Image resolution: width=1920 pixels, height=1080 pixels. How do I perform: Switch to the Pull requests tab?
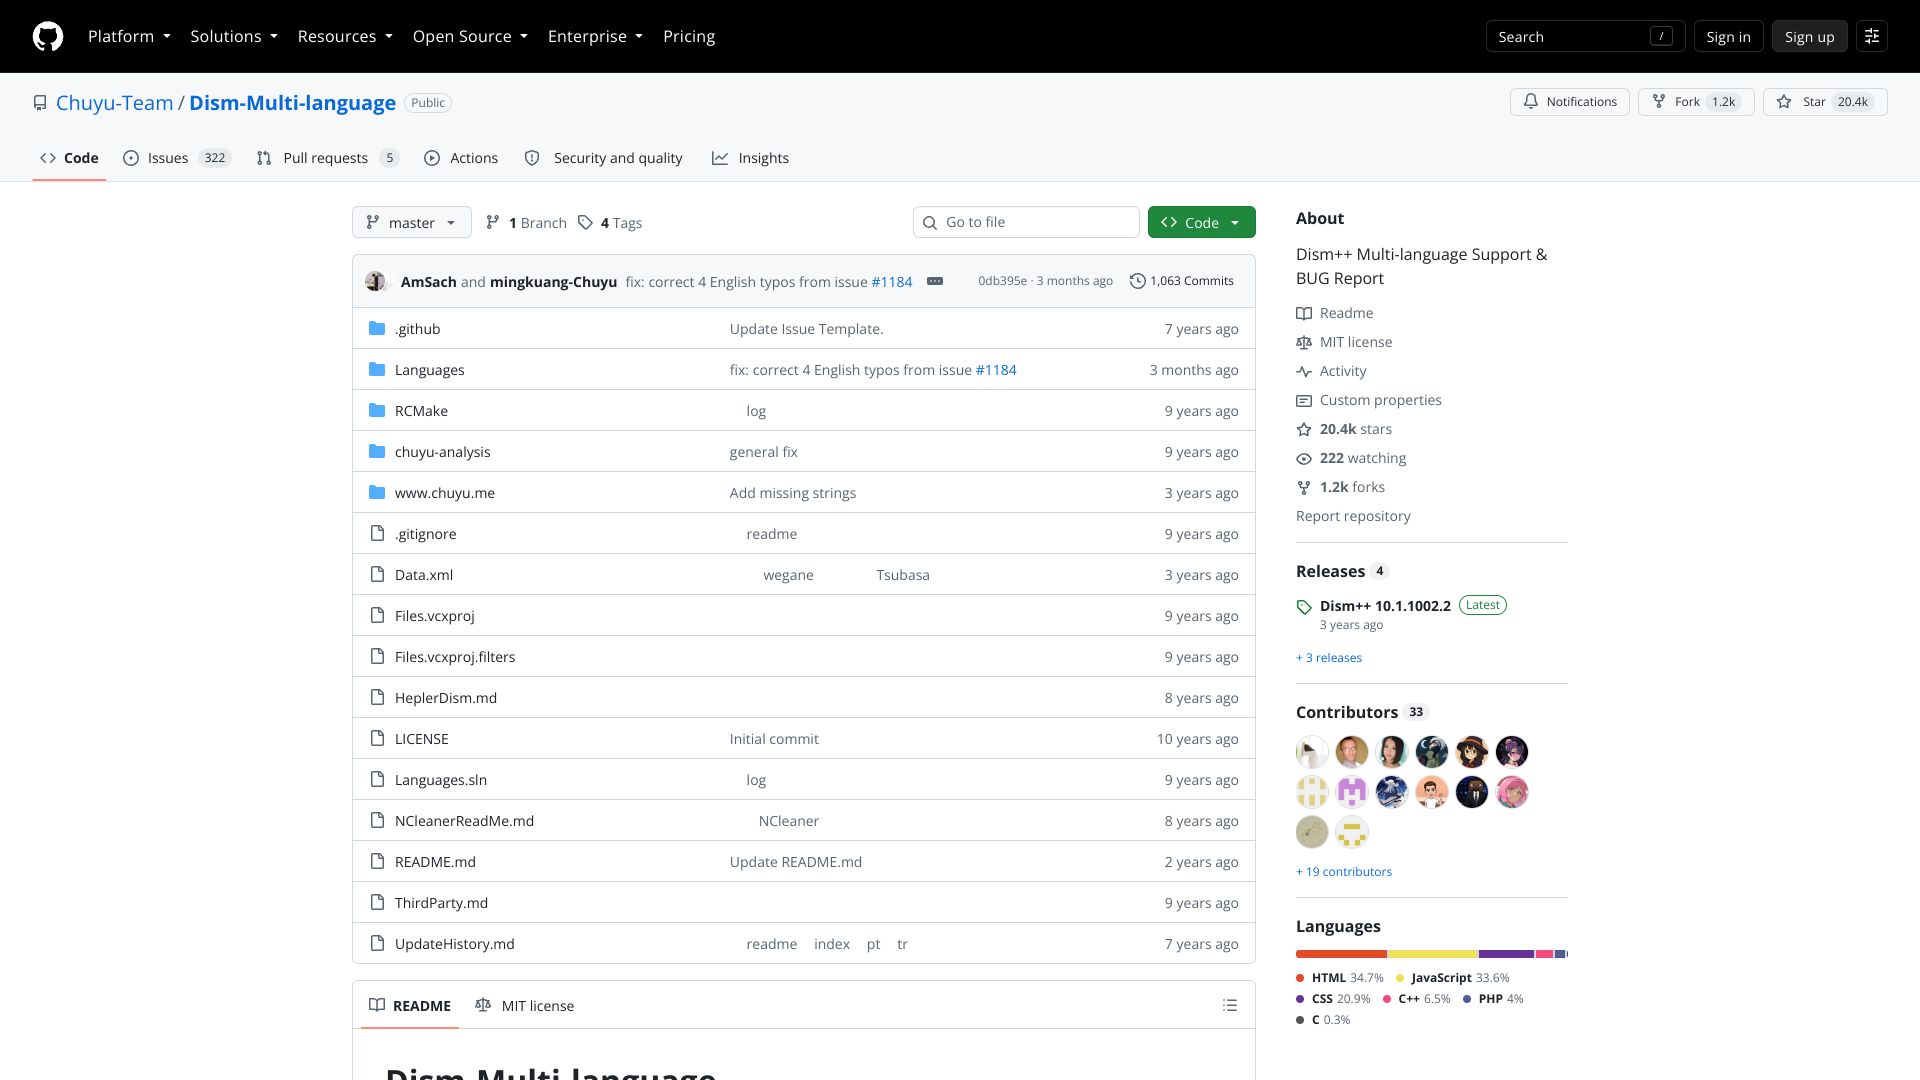coord(327,158)
